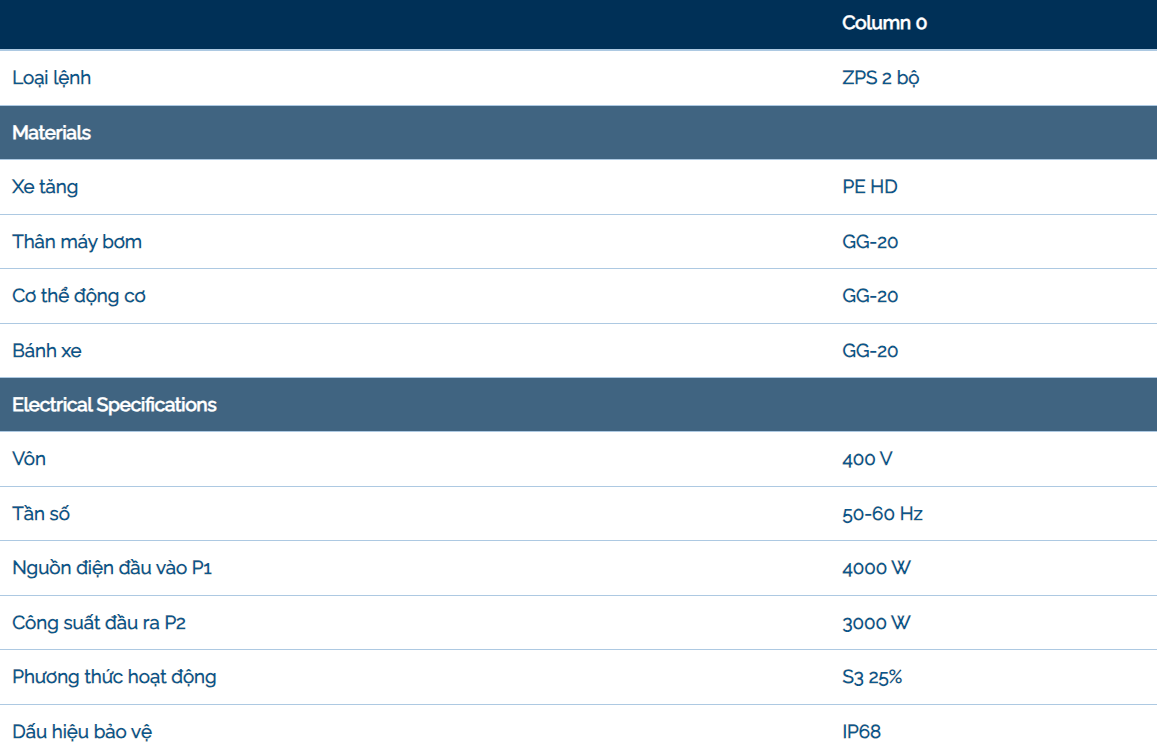The image size is (1157, 747).
Task: Click the Tần số row label
Action: pos(41,514)
